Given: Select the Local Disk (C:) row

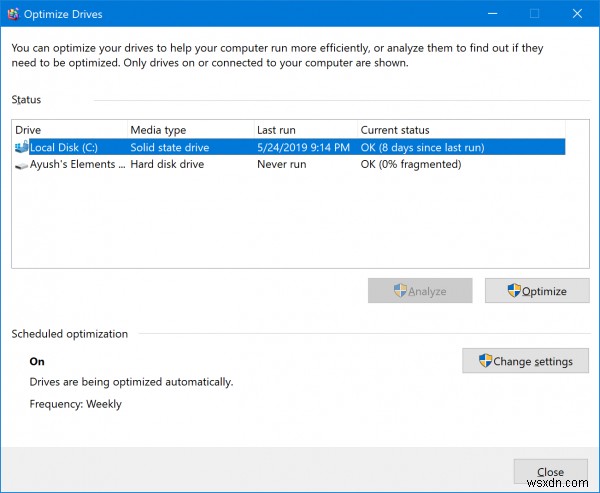Looking at the screenshot, I should click(x=290, y=147).
